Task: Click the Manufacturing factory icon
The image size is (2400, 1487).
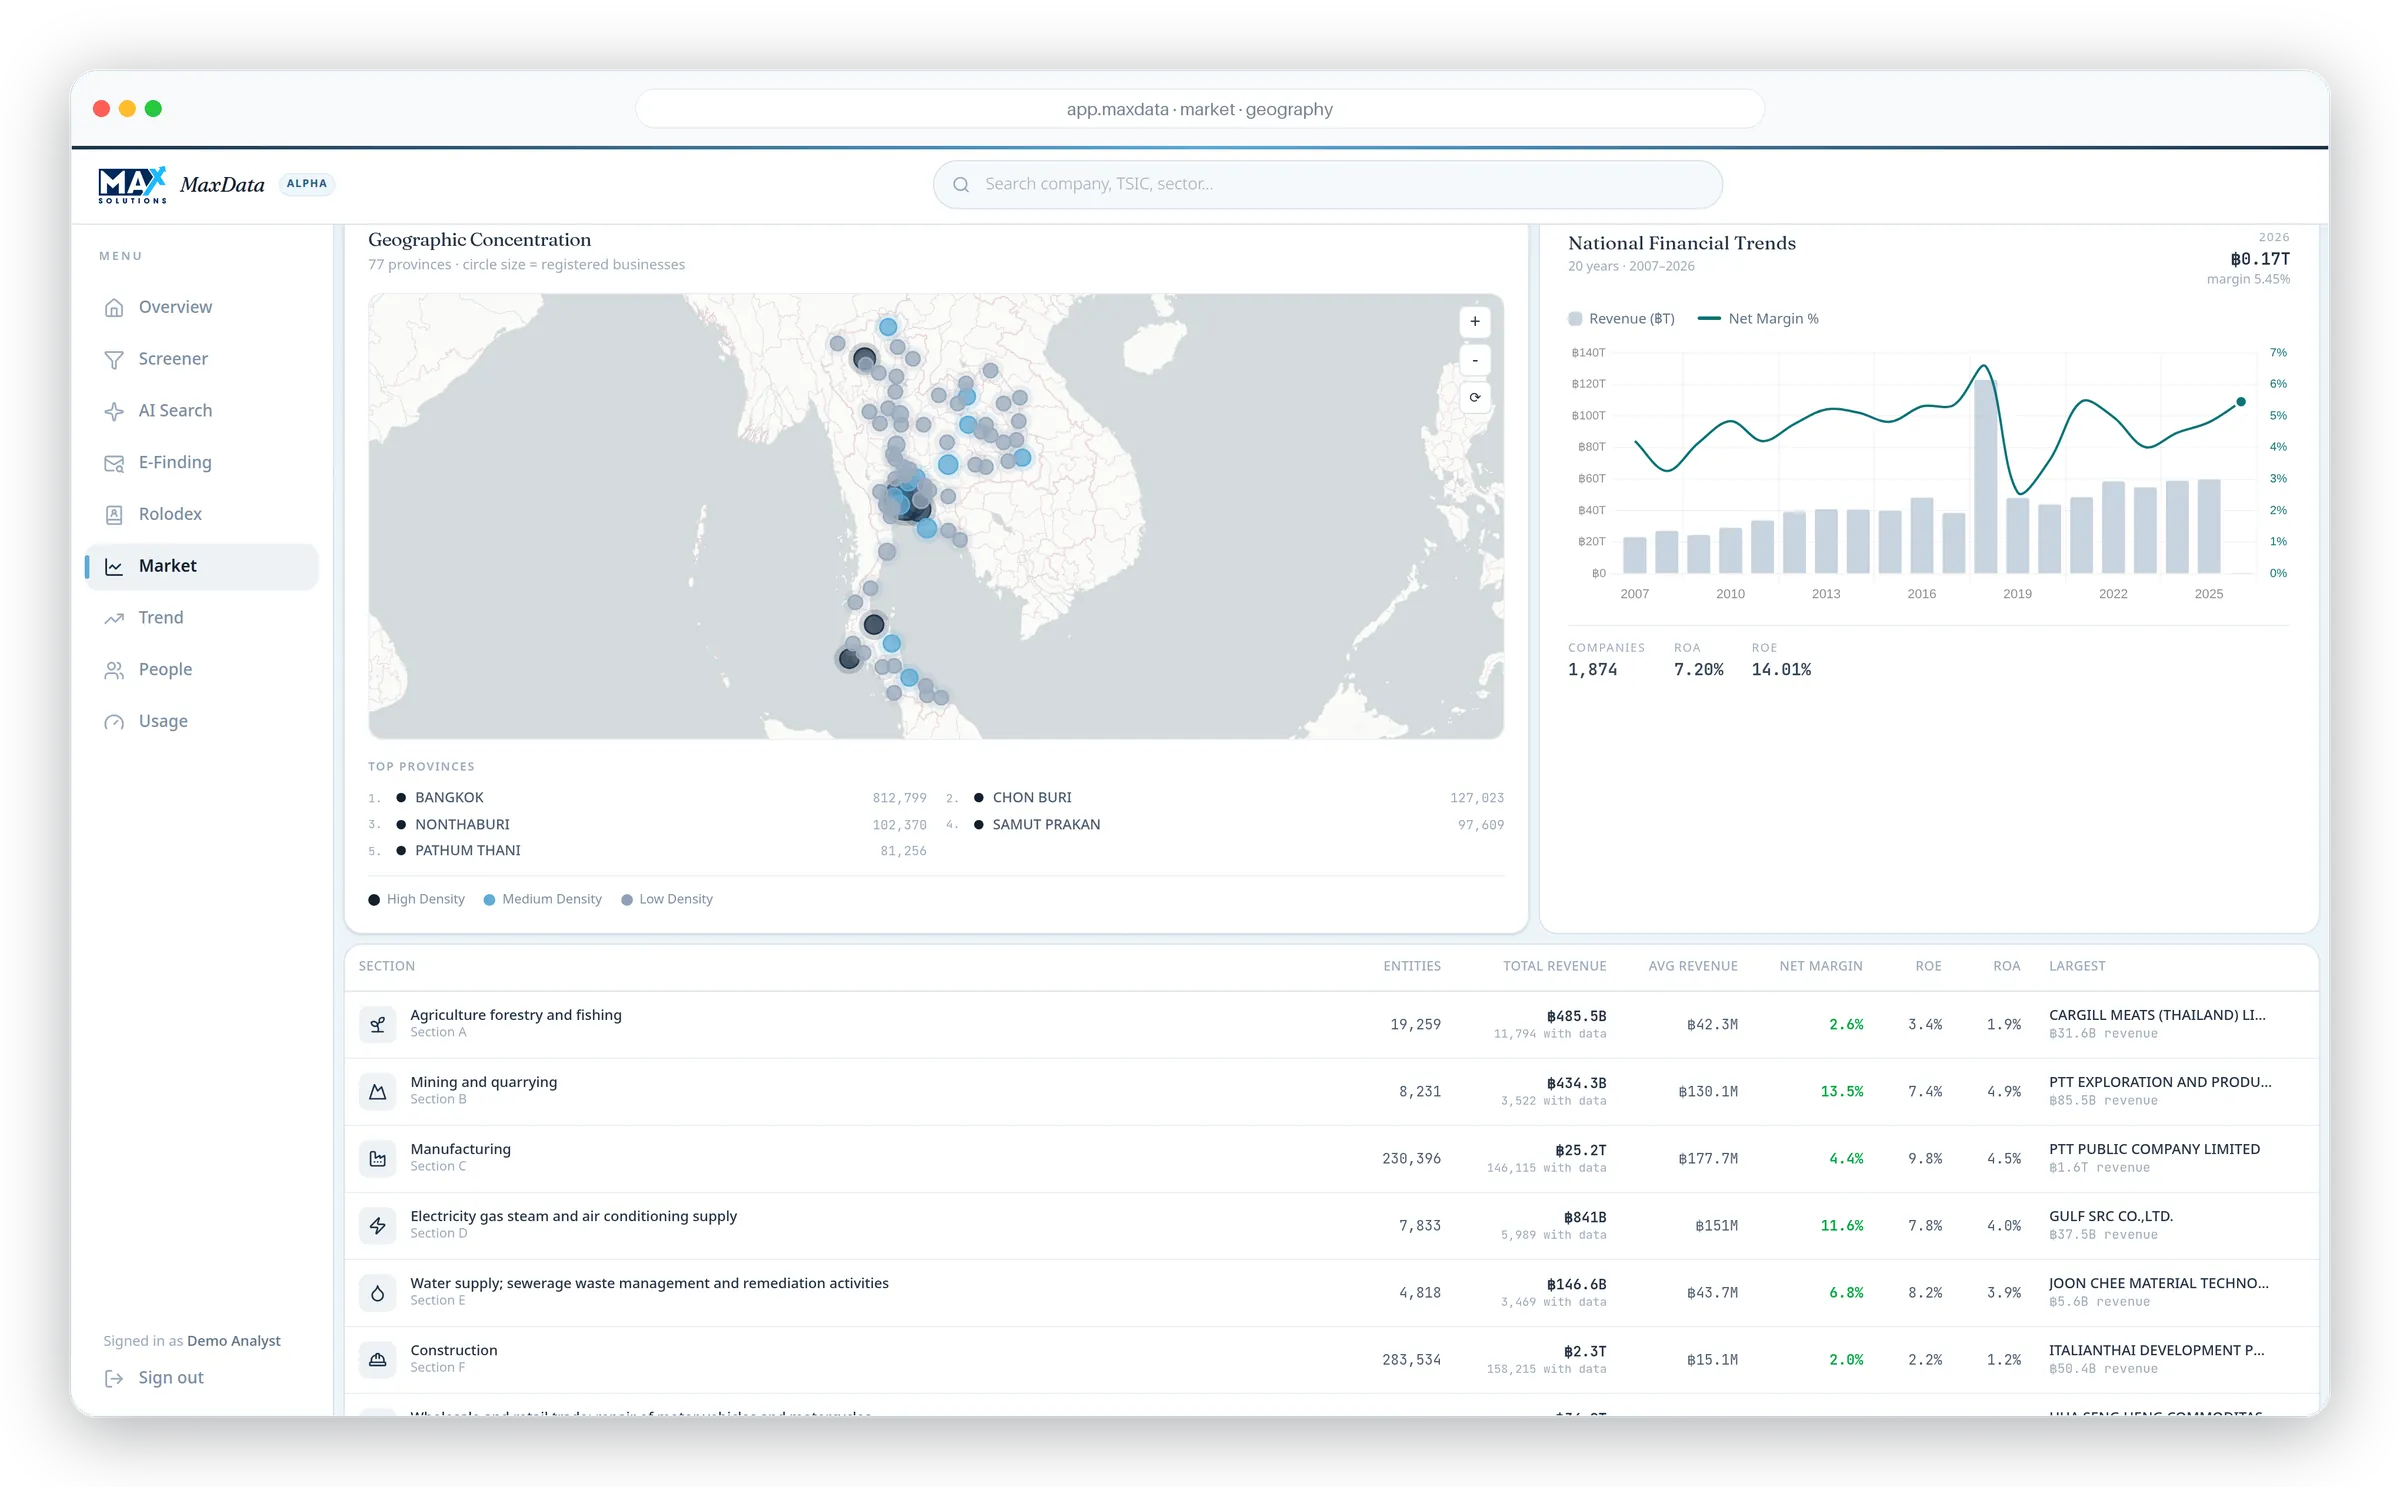Action: tap(377, 1158)
